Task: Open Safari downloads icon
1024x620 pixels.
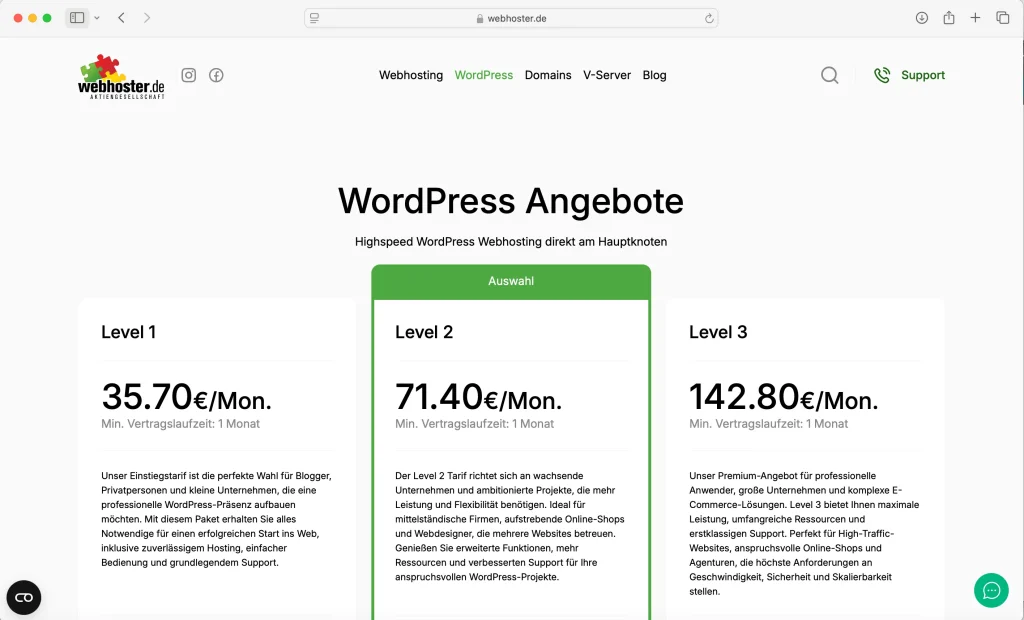Action: click(x=921, y=17)
